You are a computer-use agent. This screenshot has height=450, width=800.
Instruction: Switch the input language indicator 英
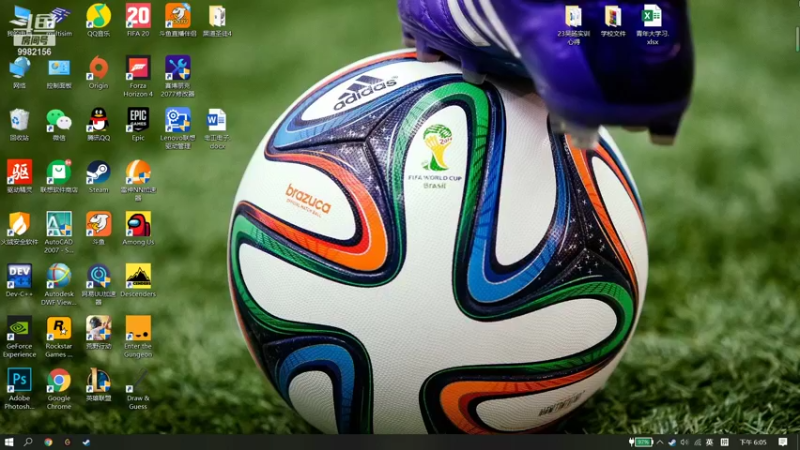[x=709, y=442]
